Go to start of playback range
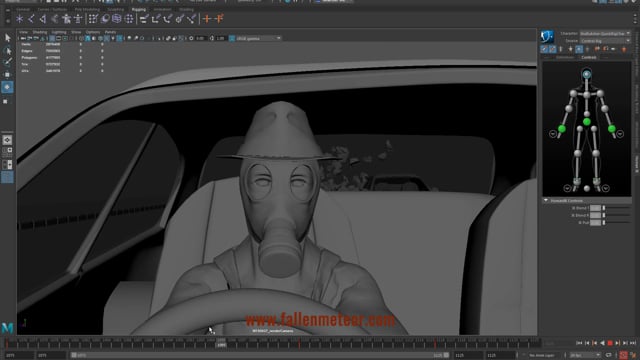640x360 pixels. click(579, 343)
